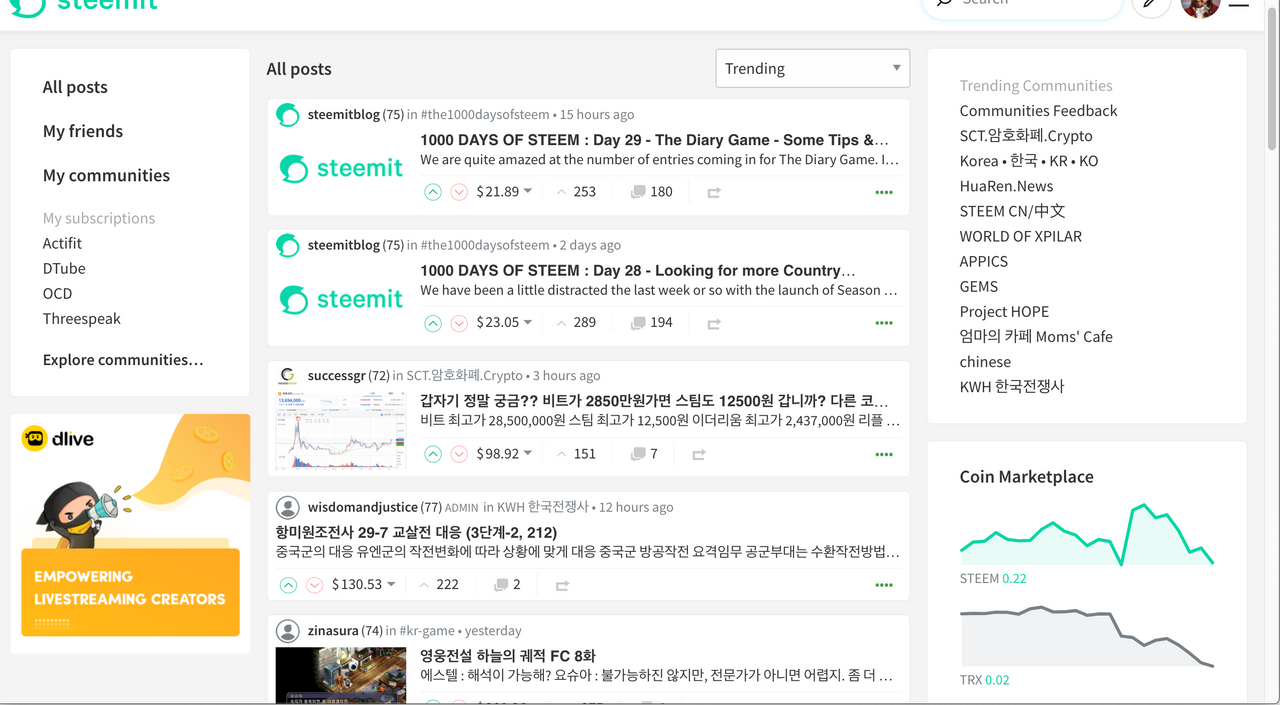Show voters list for 151 votes

(x=576, y=454)
